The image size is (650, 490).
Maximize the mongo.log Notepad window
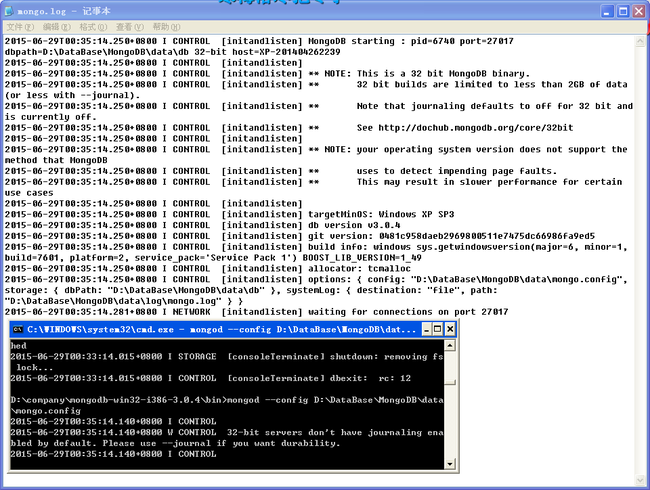623,11
